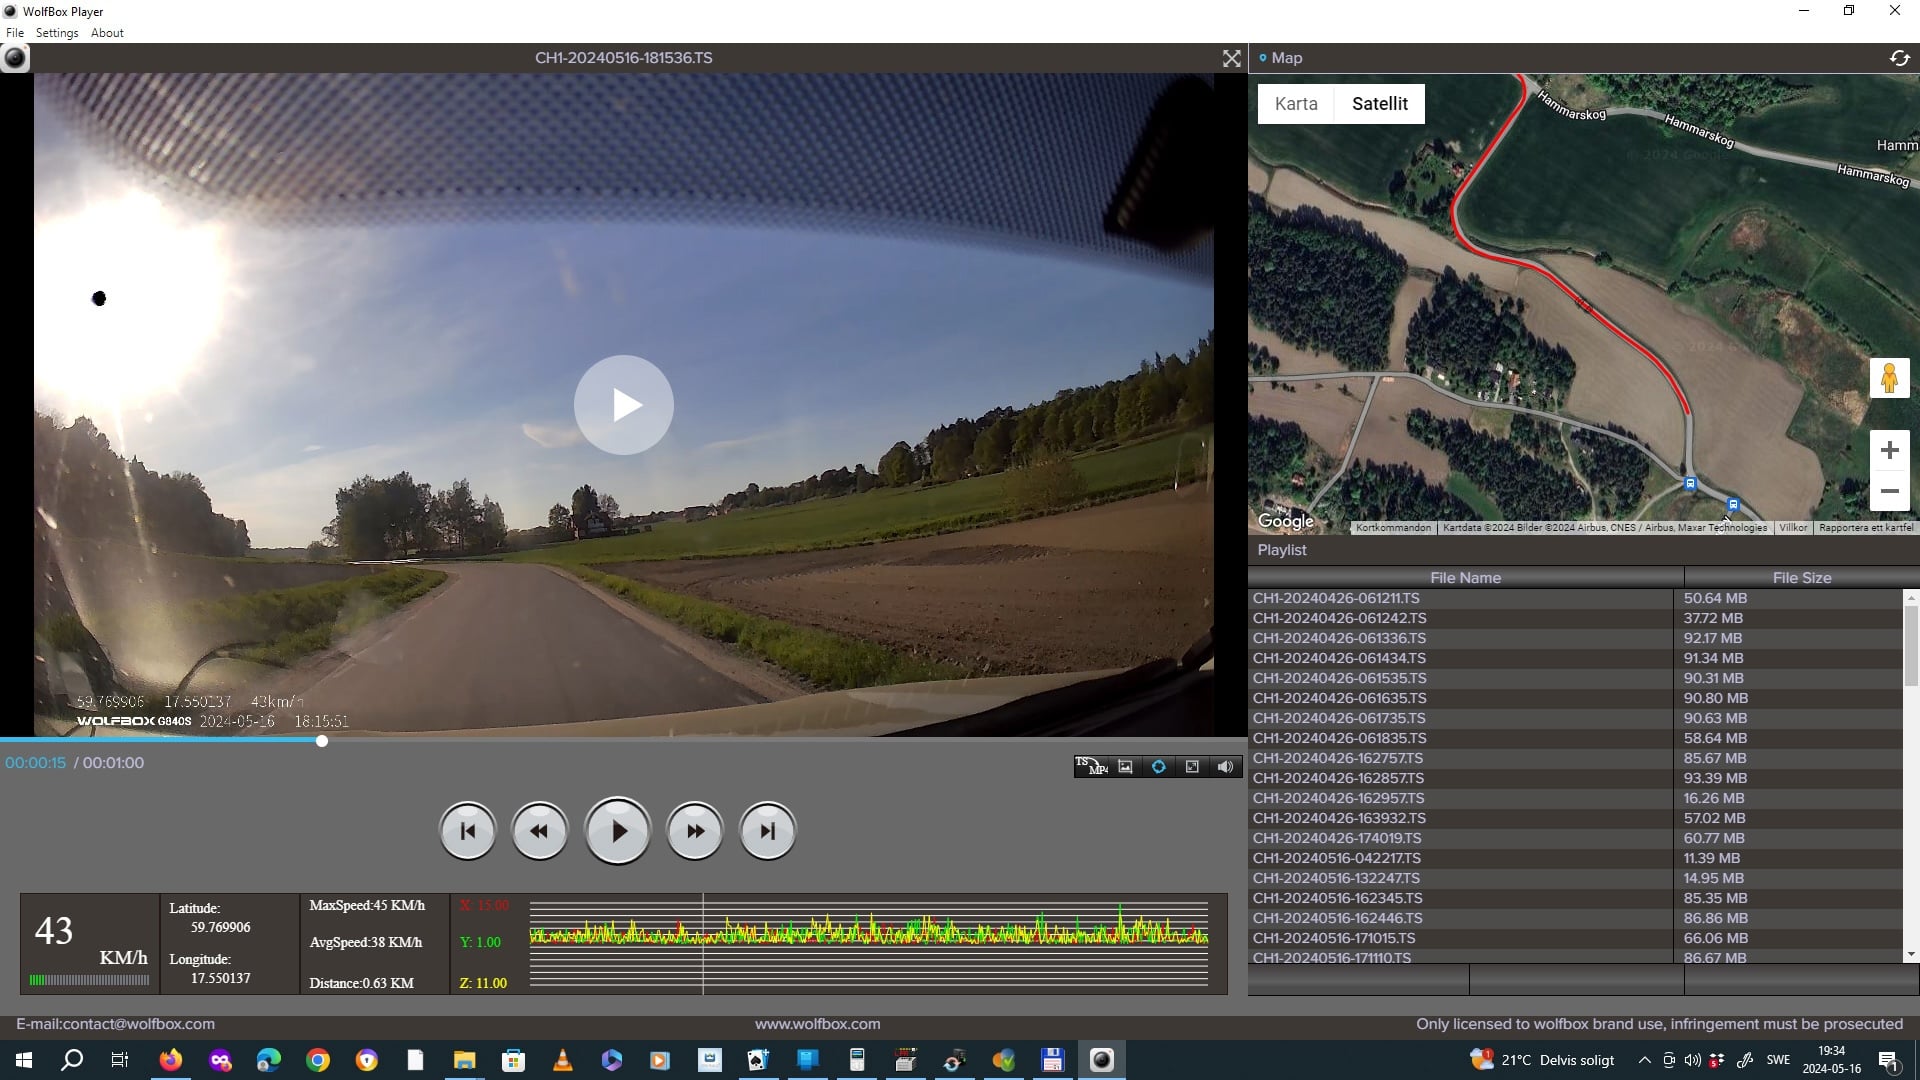The height and width of the screenshot is (1080, 1920).
Task: Open the File menu
Action: point(15,33)
